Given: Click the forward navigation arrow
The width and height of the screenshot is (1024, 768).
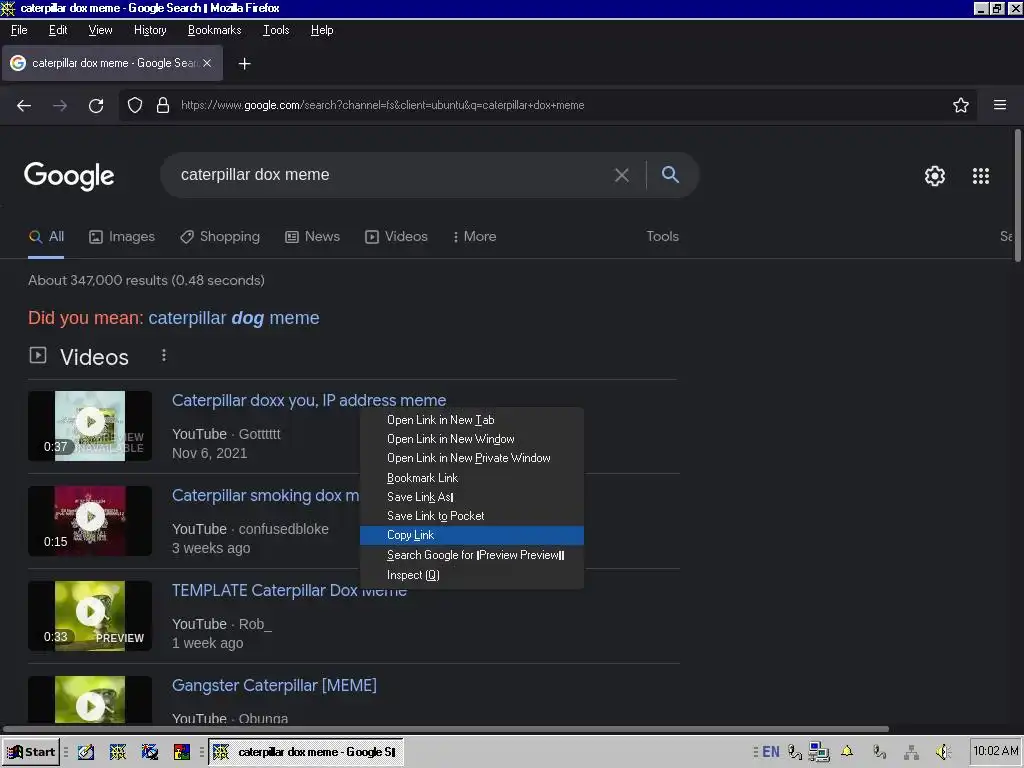Looking at the screenshot, I should [60, 105].
